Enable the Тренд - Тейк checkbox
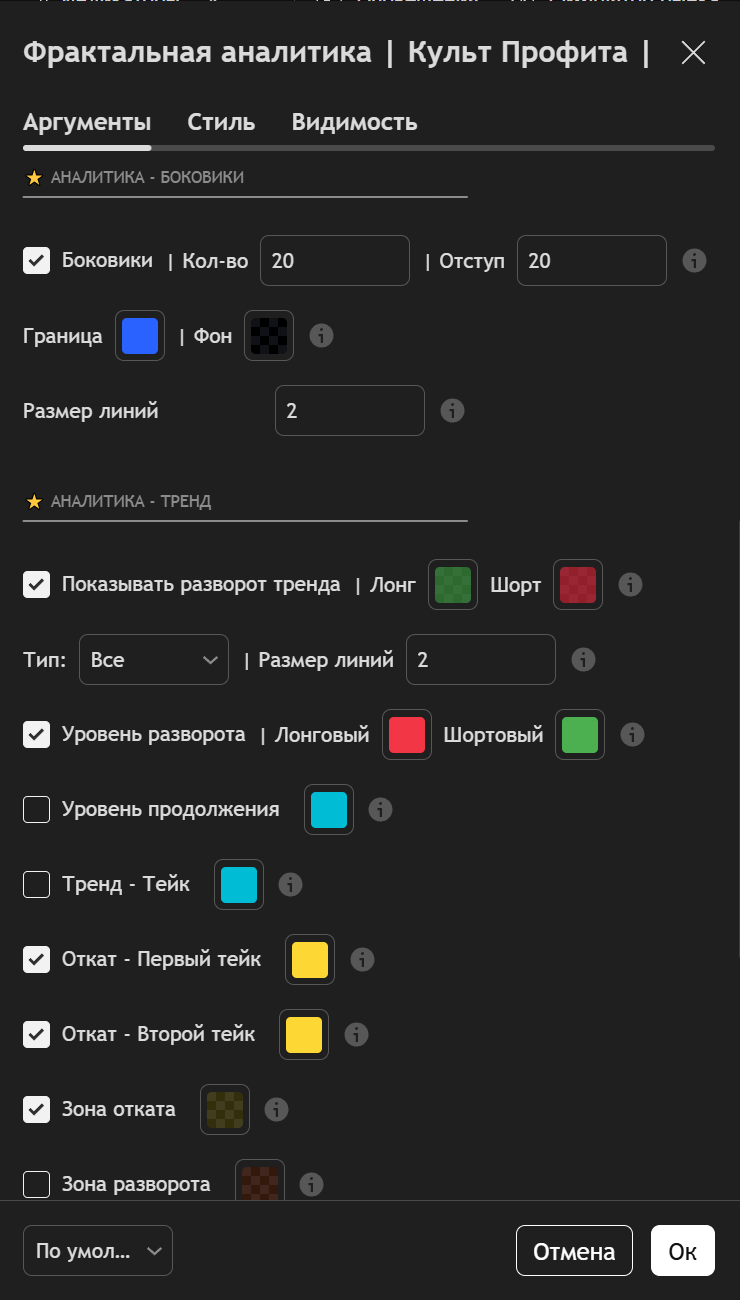Screen dimensions: 740x1300 37,885
